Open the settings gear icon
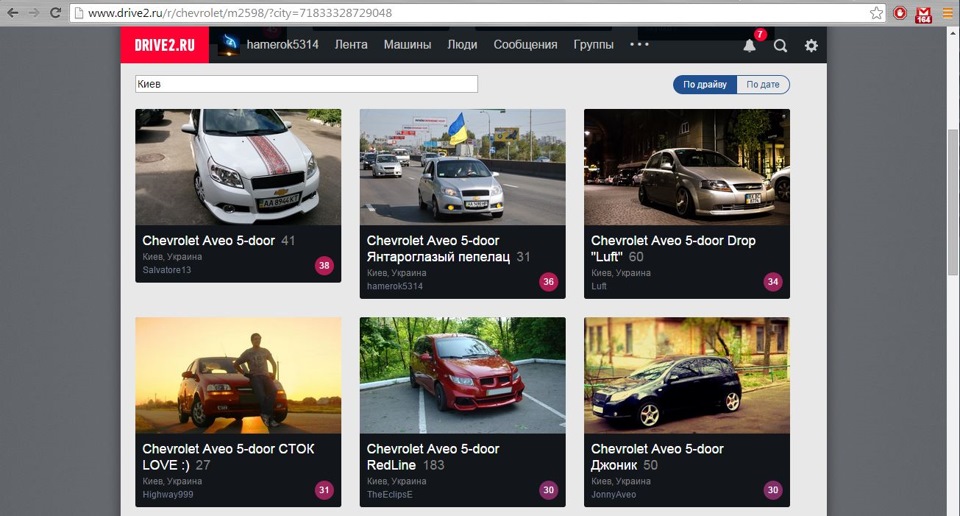This screenshot has width=960, height=516. pyautogui.click(x=811, y=45)
